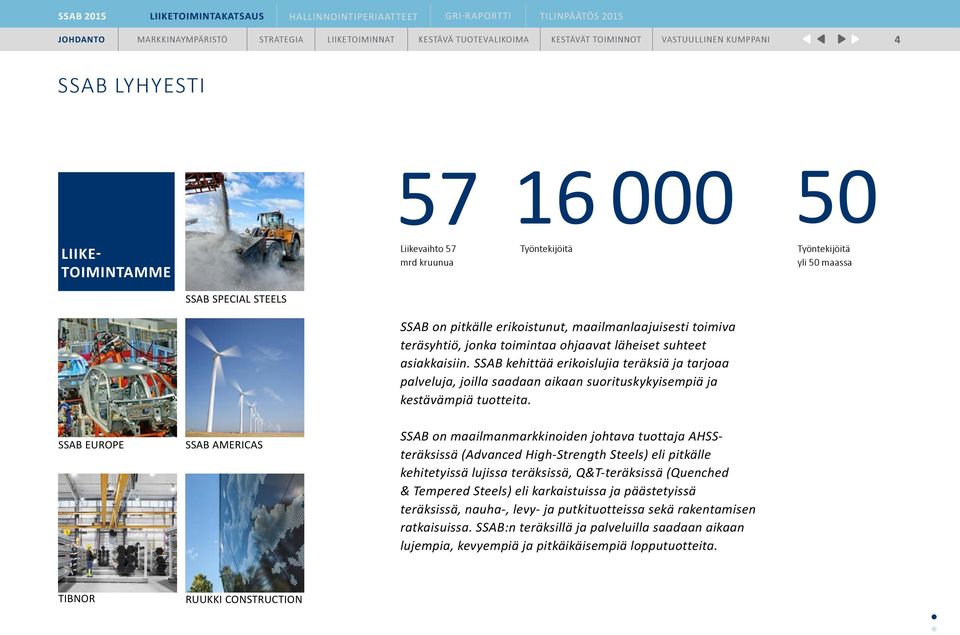
Task: Open SSAB Americas wind turbine image
Action: click(244, 377)
